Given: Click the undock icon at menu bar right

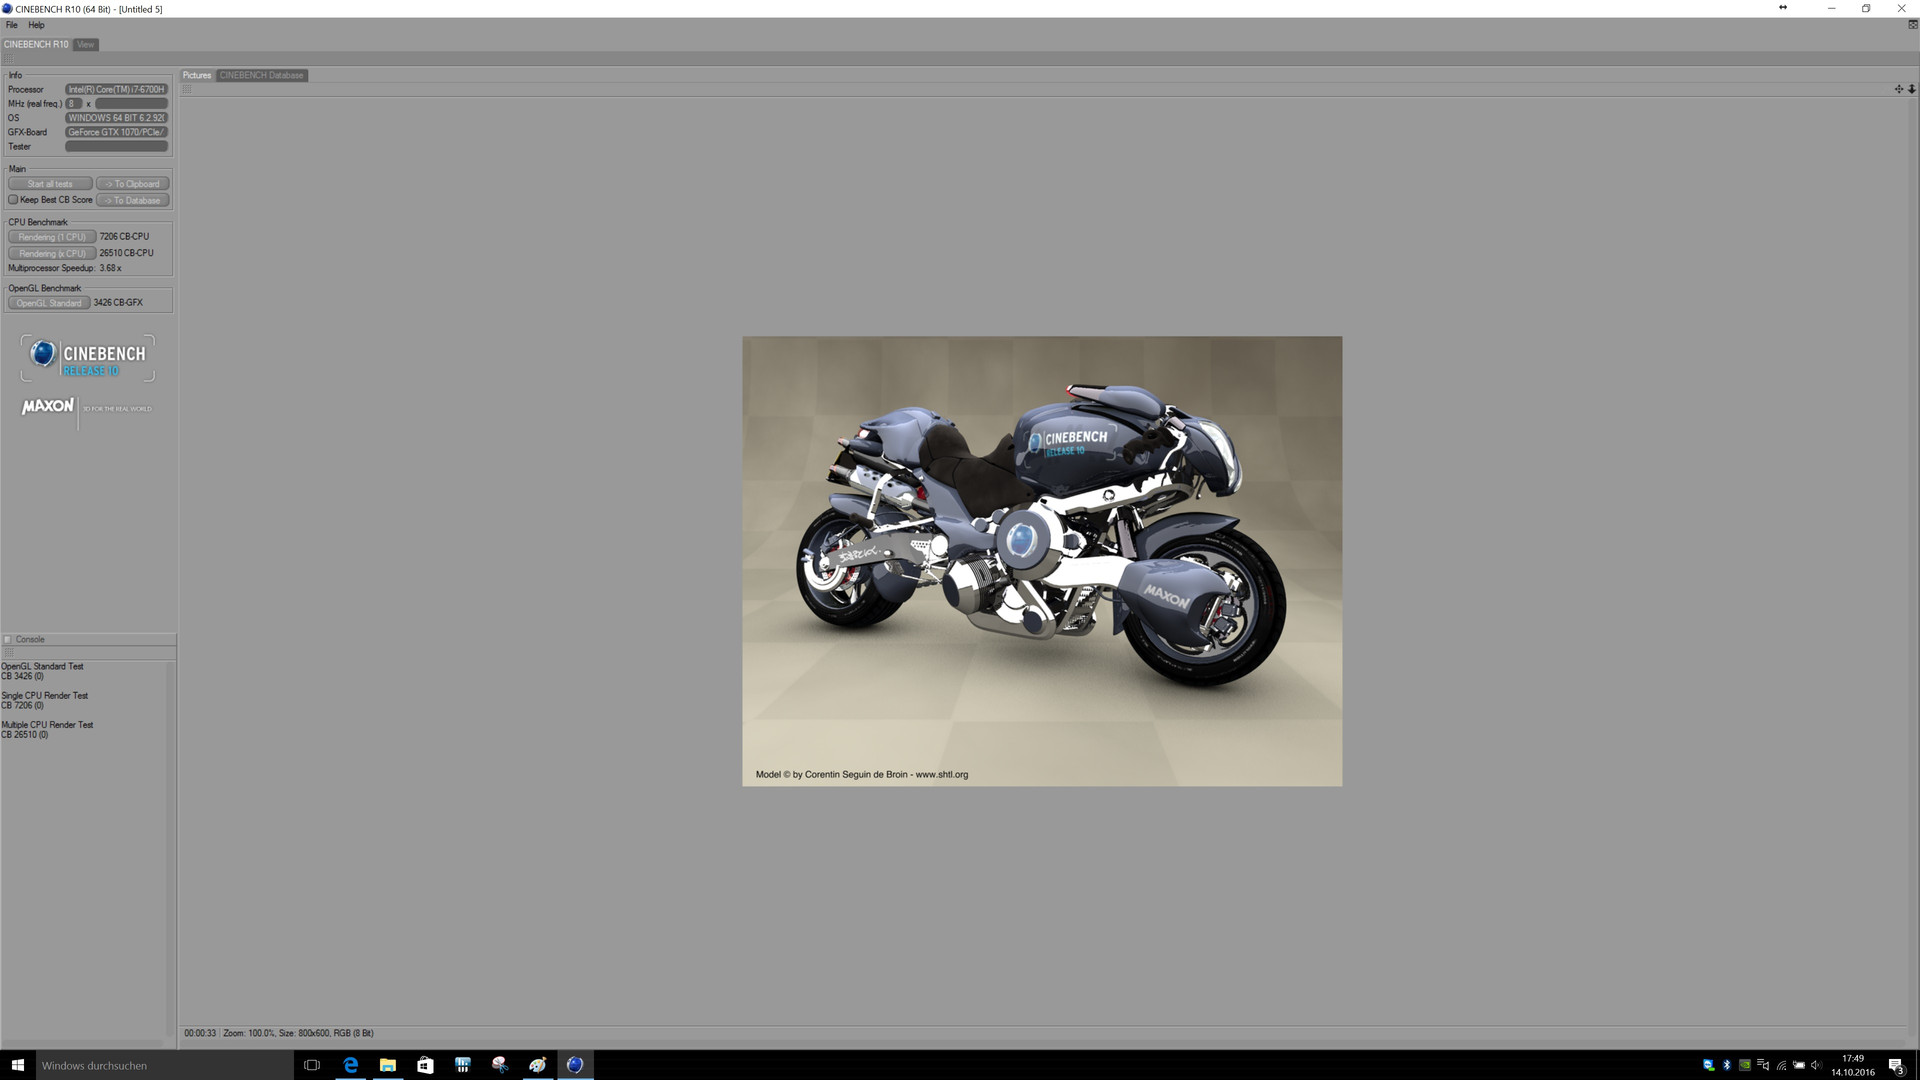Looking at the screenshot, I should [1913, 25].
